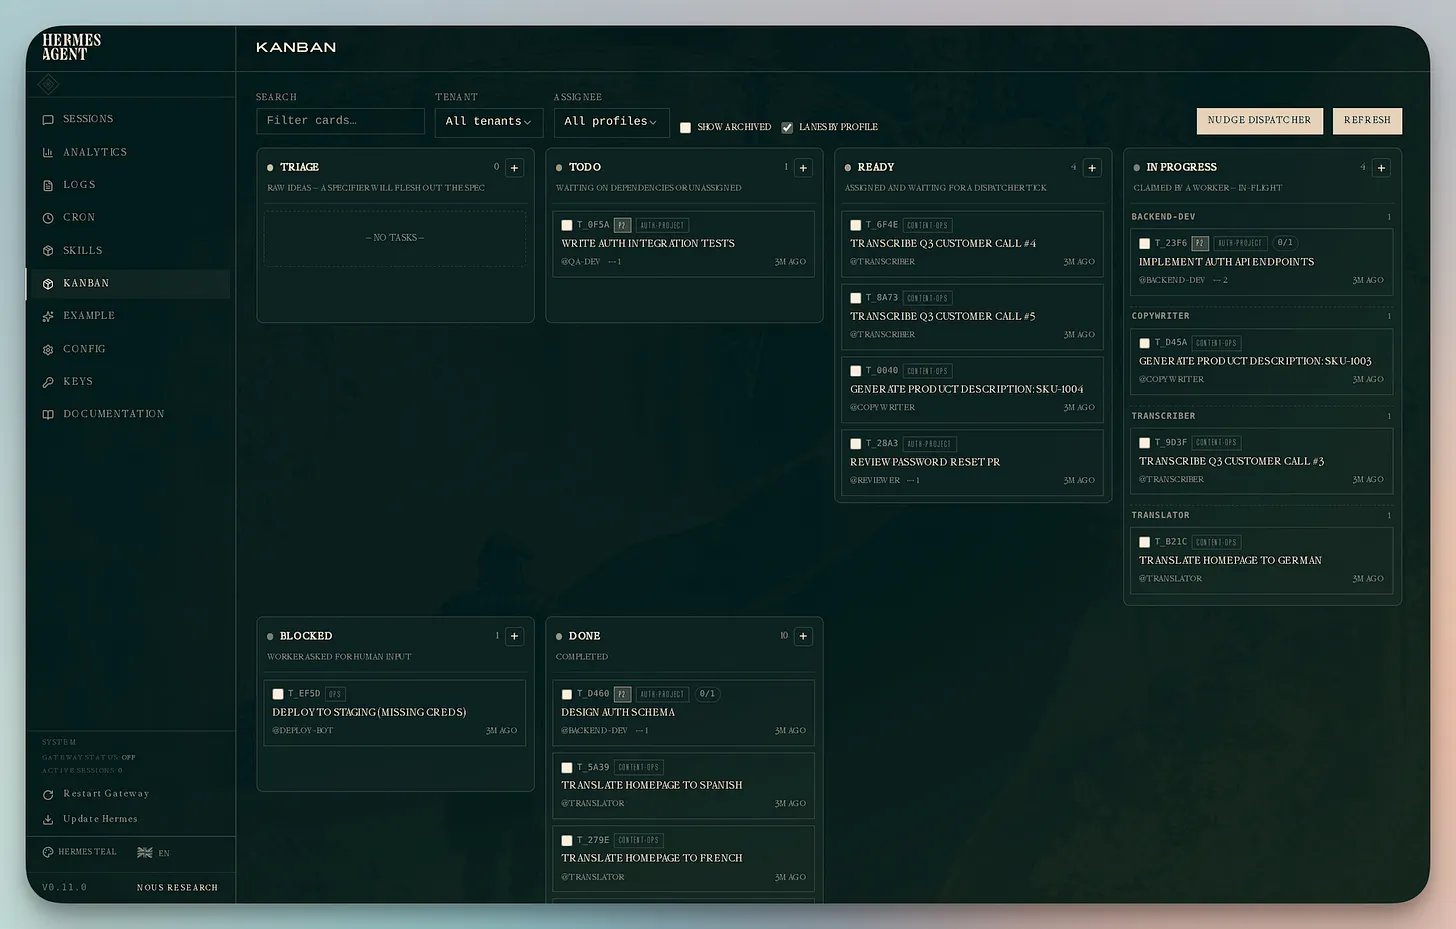Click the UK flag language icon
The width and height of the screenshot is (1456, 929).
coord(145,853)
